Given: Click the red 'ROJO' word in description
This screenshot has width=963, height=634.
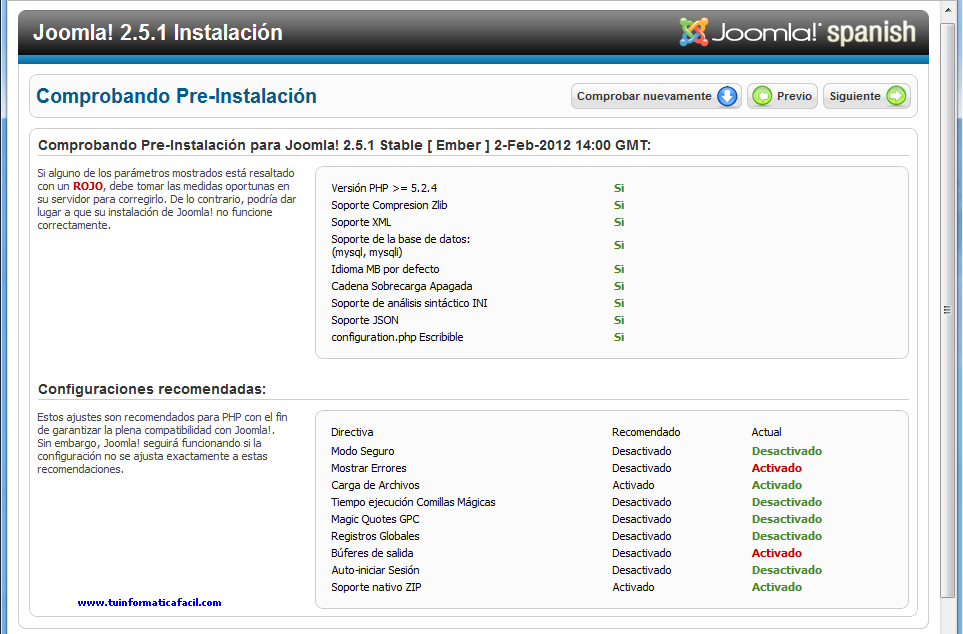Looking at the screenshot, I should [88, 186].
